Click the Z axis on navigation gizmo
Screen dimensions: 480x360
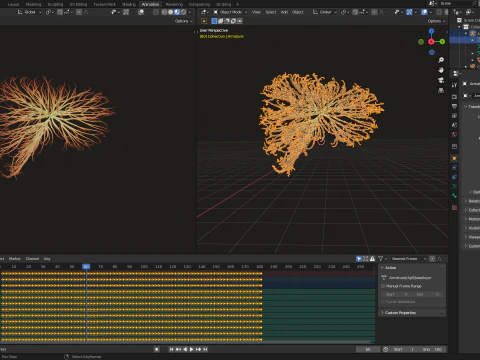[431, 31]
